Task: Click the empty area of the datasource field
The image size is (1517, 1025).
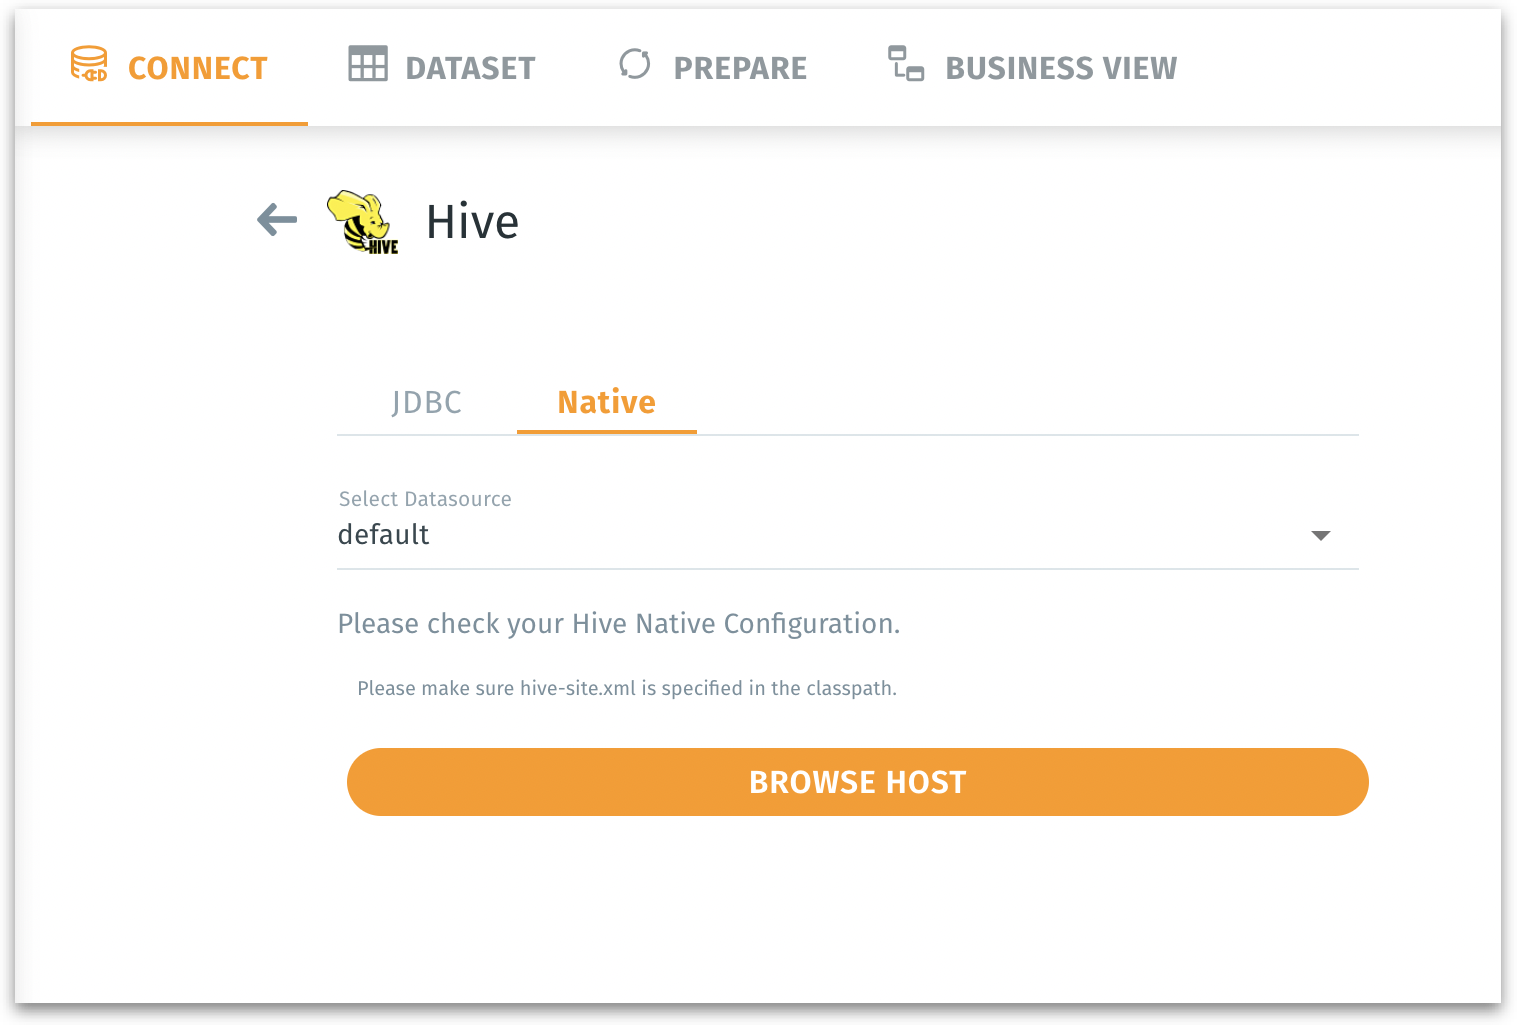Action: click(x=850, y=536)
